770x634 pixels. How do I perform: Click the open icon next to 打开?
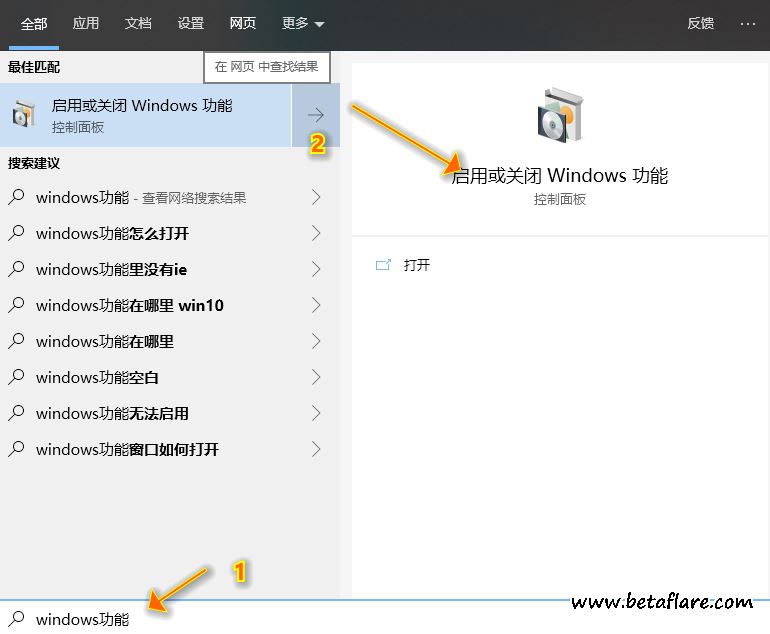pyautogui.click(x=383, y=265)
